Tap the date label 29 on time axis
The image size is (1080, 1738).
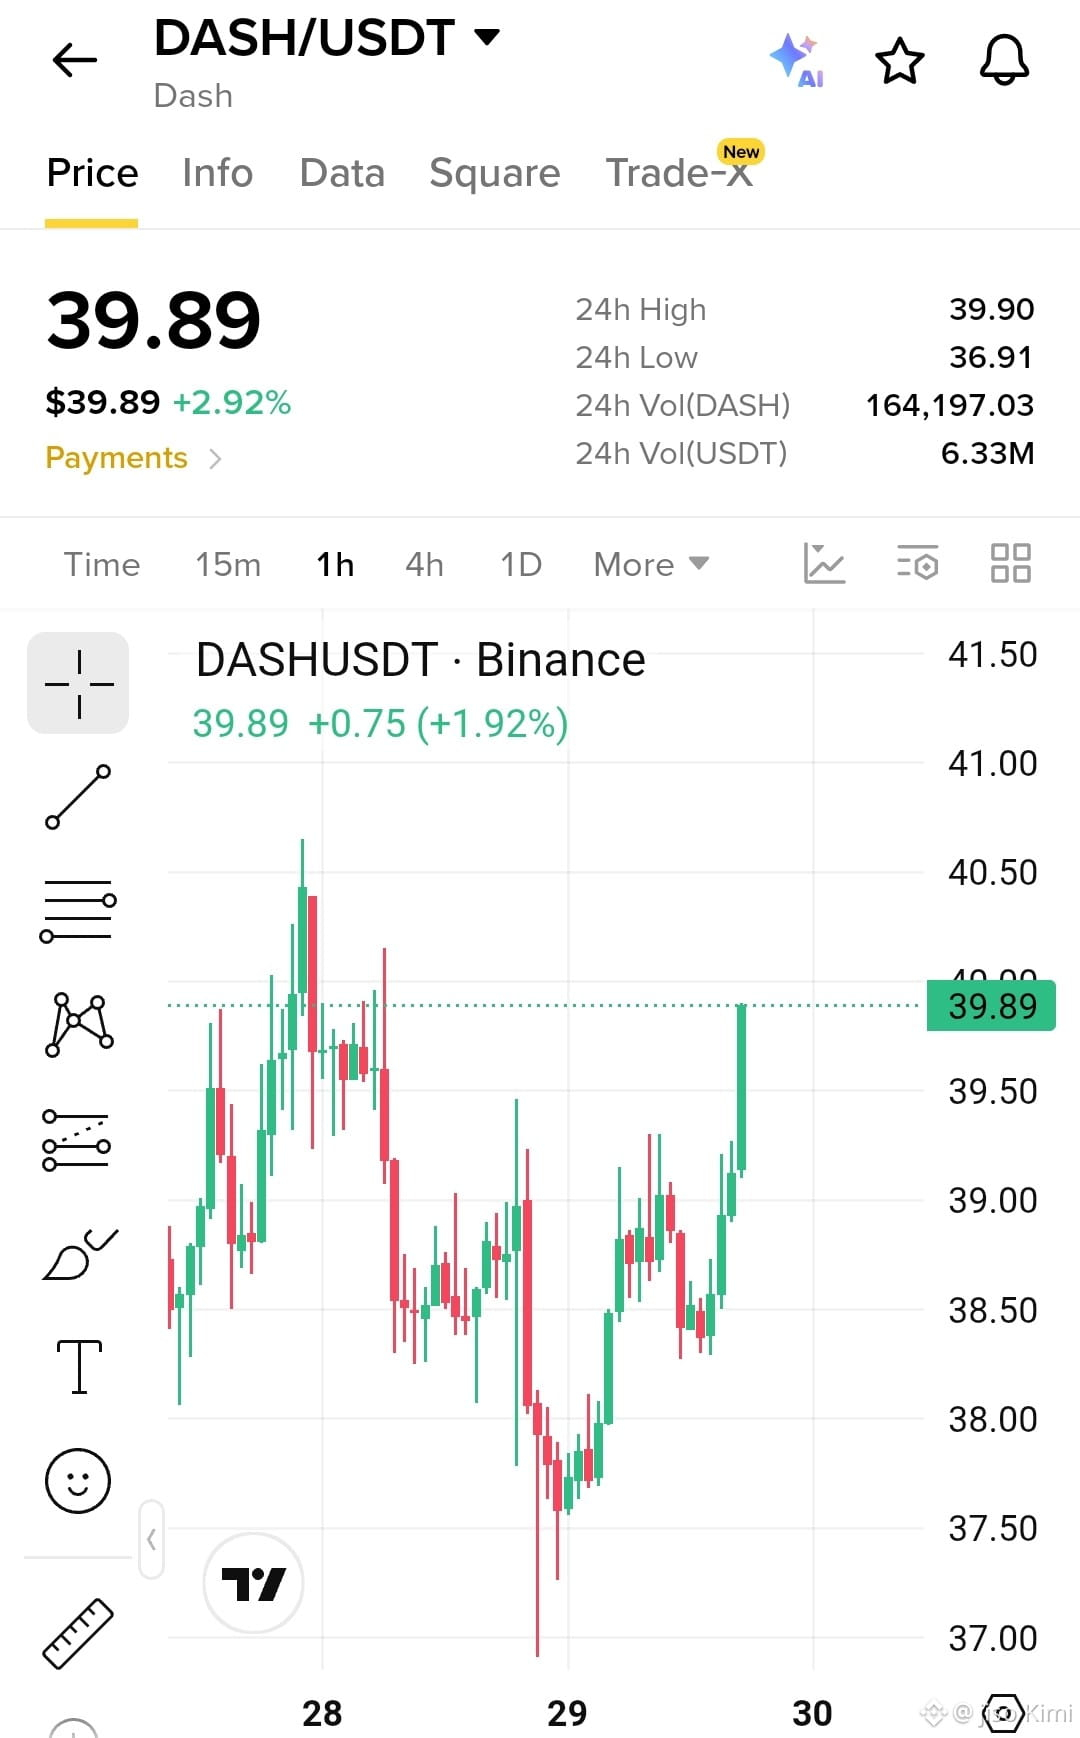pyautogui.click(x=567, y=1713)
